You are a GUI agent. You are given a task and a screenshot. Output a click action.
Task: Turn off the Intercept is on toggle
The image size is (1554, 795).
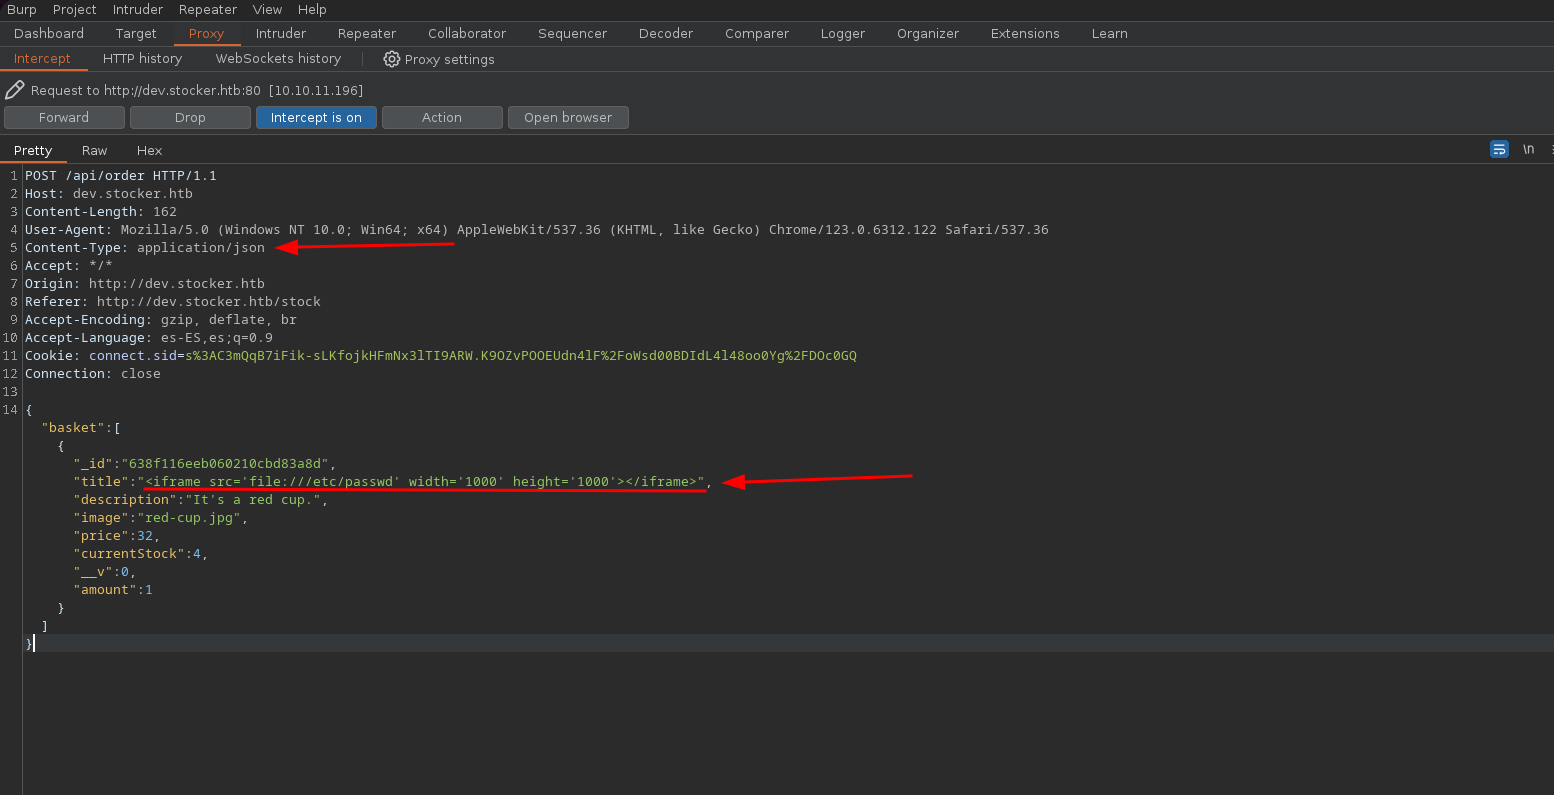pyautogui.click(x=316, y=117)
